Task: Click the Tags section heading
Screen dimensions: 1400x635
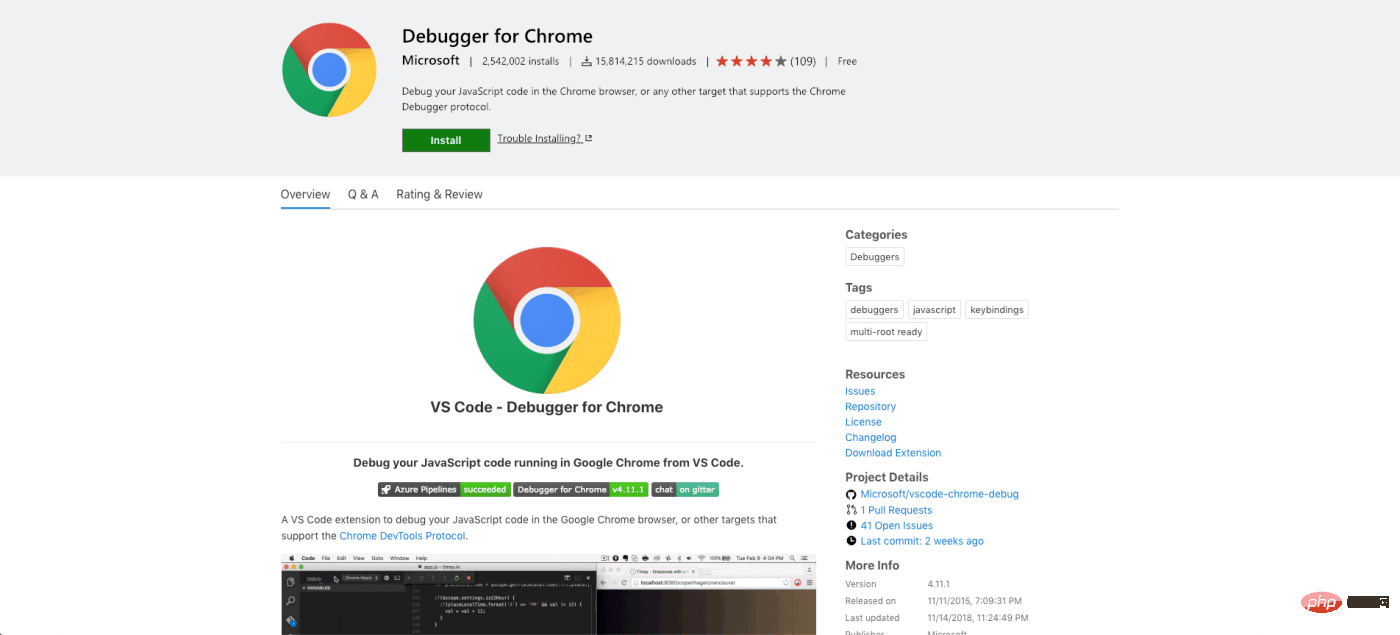Action: [859, 288]
